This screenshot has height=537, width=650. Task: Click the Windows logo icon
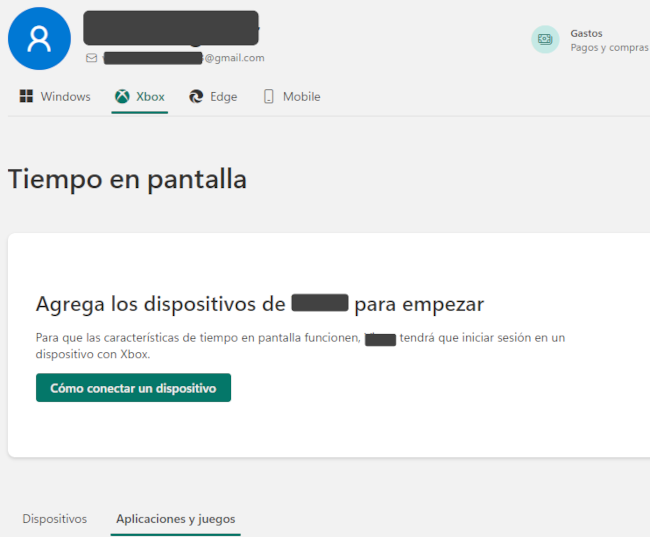click(x=26, y=97)
